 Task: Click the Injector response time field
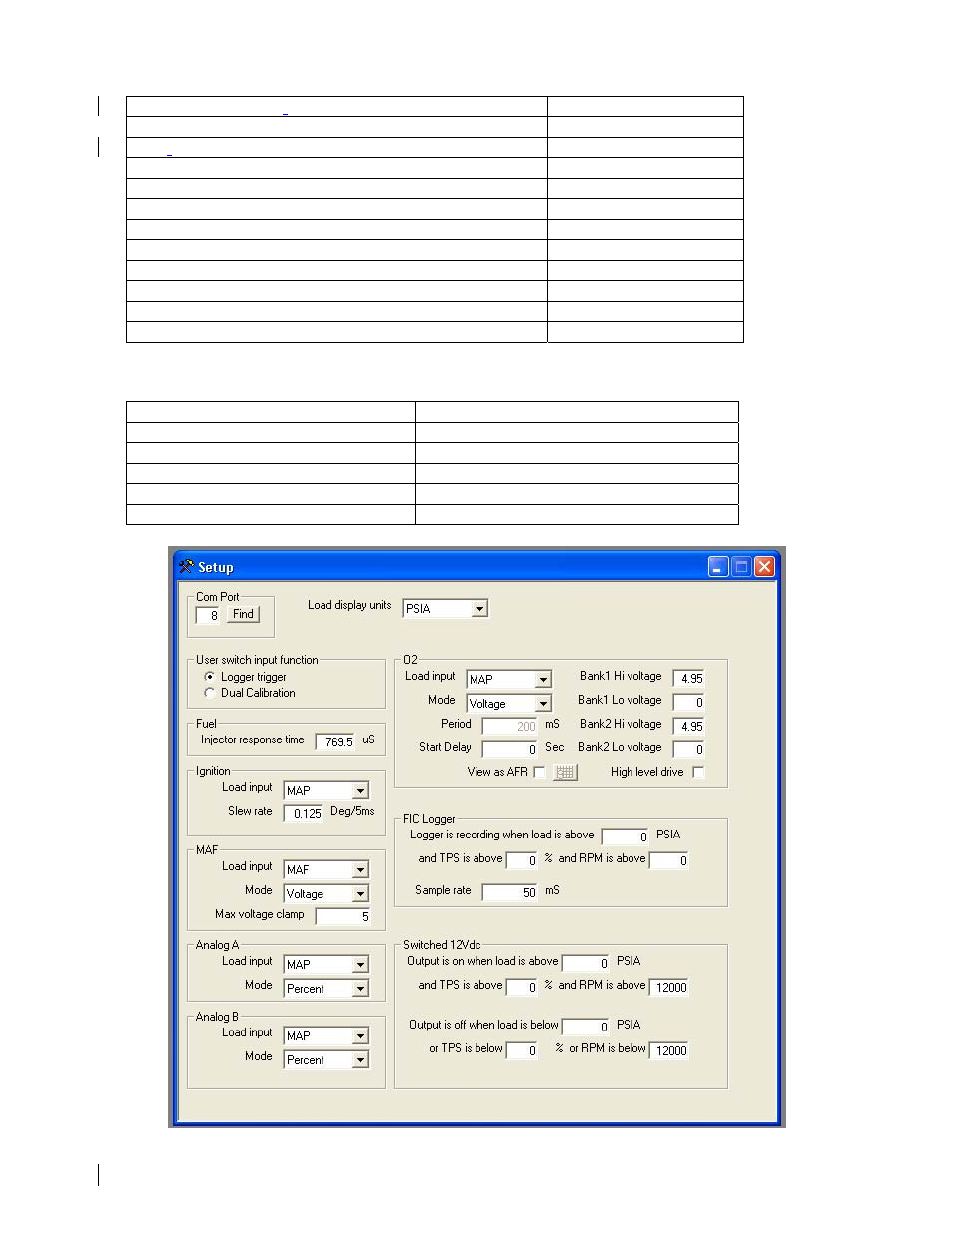(x=336, y=742)
